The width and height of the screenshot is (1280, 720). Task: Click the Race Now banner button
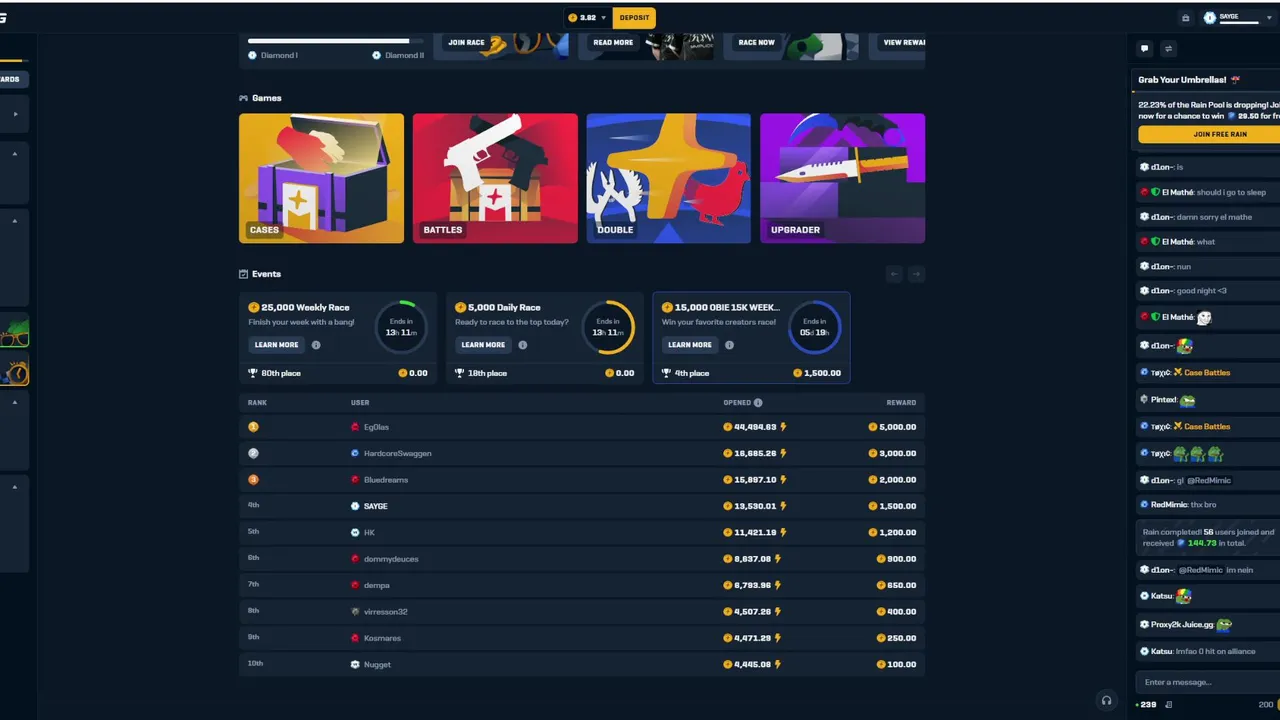[x=756, y=43]
